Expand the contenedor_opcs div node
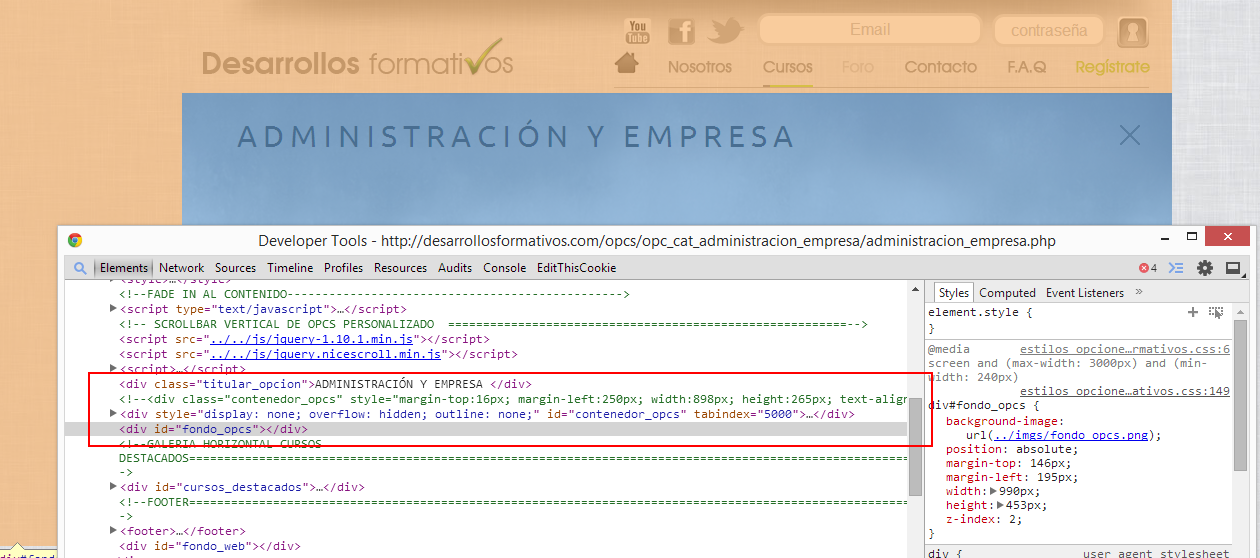1260x558 pixels. click(113, 413)
